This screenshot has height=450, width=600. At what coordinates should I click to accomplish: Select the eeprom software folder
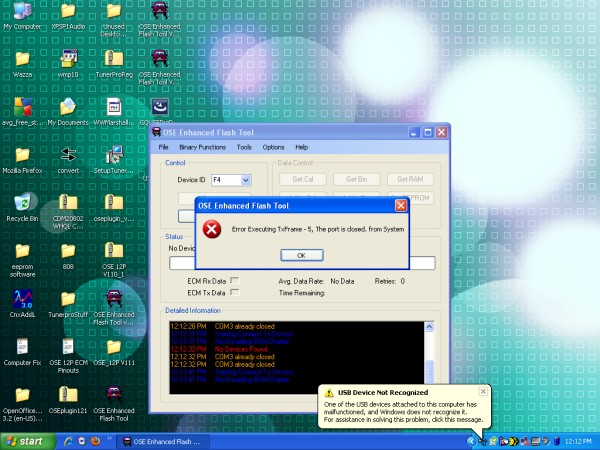pos(22,260)
